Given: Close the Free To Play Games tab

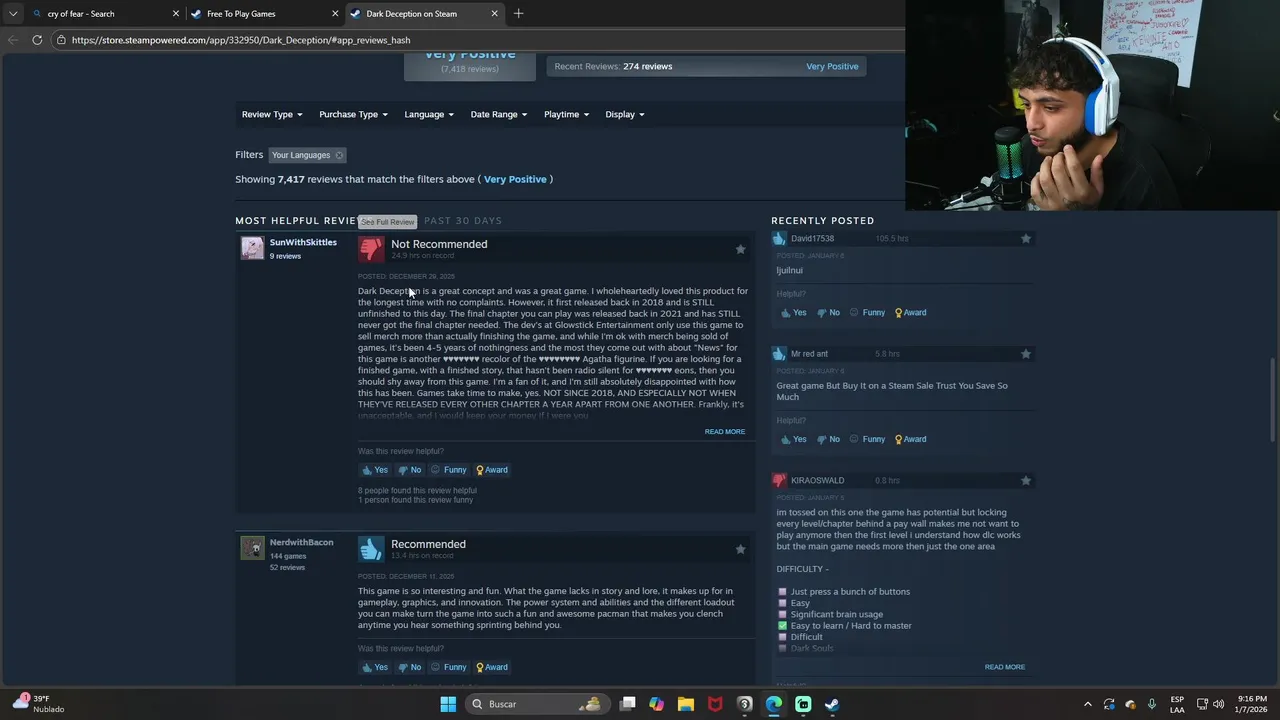Looking at the screenshot, I should click(335, 14).
